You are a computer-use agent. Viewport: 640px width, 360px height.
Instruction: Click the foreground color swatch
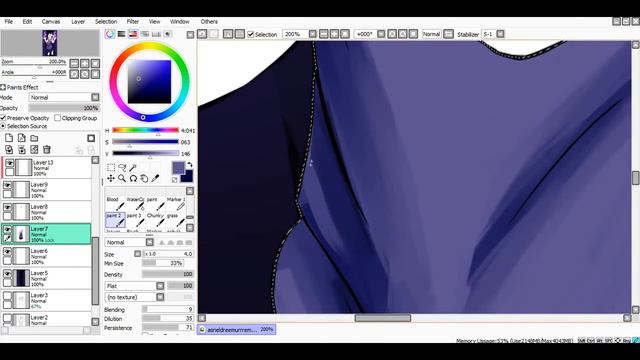[x=178, y=168]
